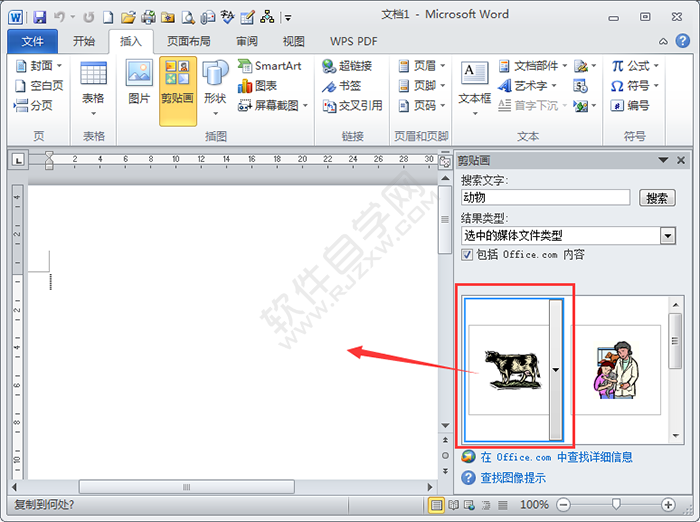Insert a SmartArt graphic
Screen dimensions: 700x522
click(x=269, y=66)
